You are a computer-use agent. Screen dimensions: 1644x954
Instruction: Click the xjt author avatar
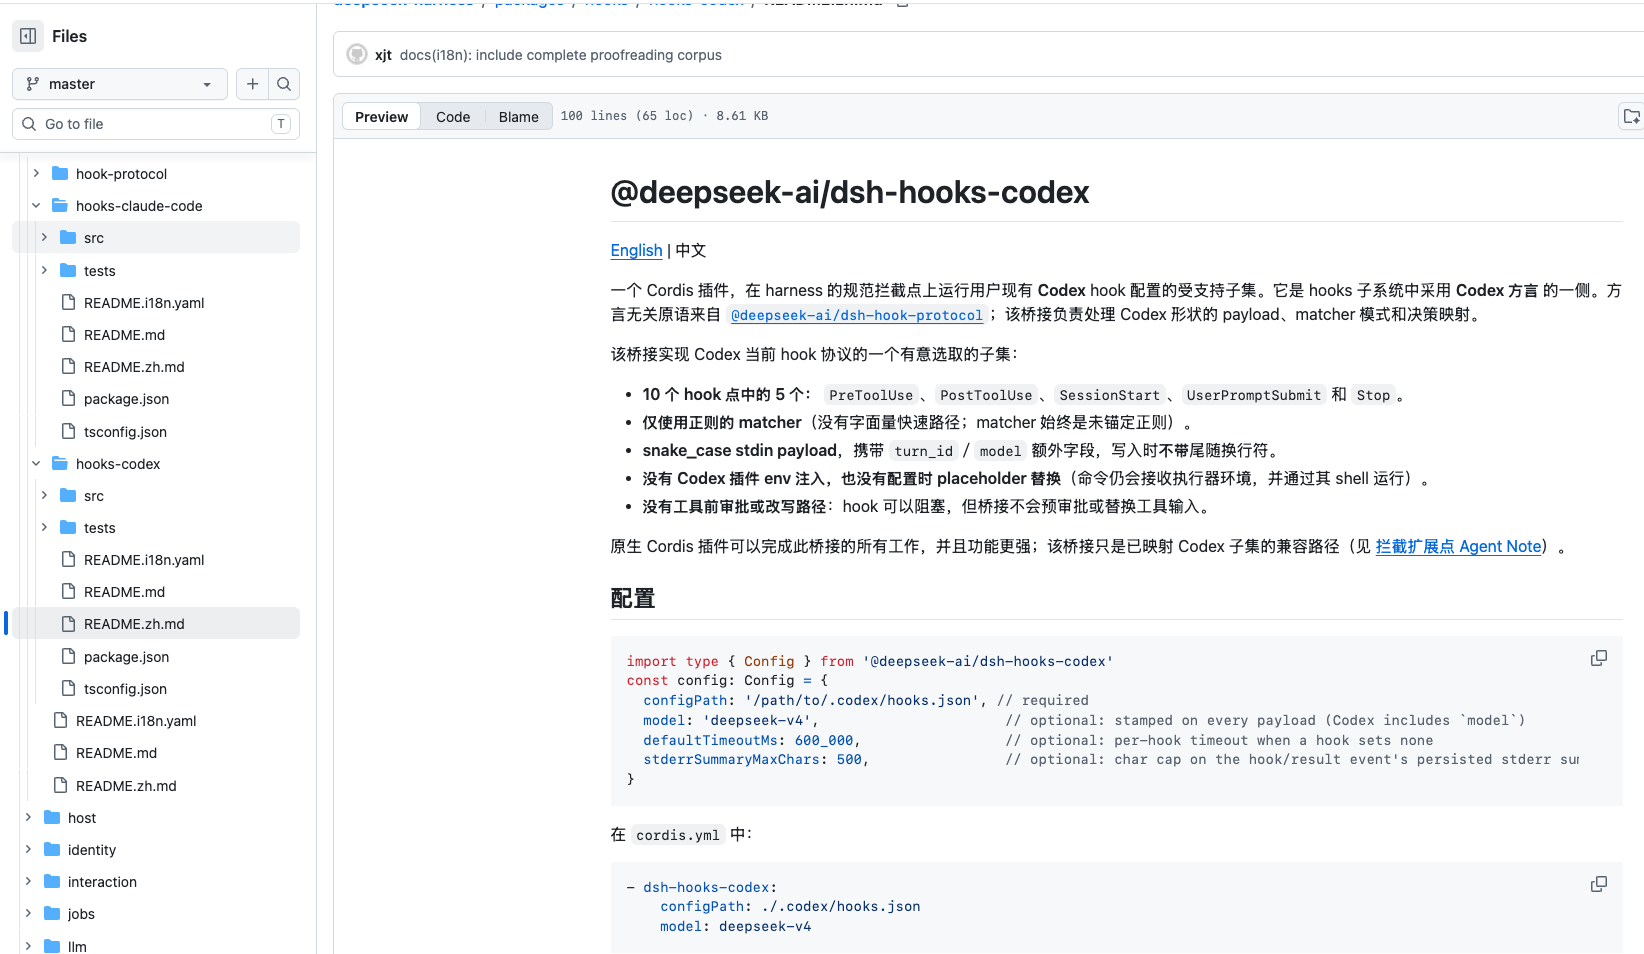click(x=357, y=54)
